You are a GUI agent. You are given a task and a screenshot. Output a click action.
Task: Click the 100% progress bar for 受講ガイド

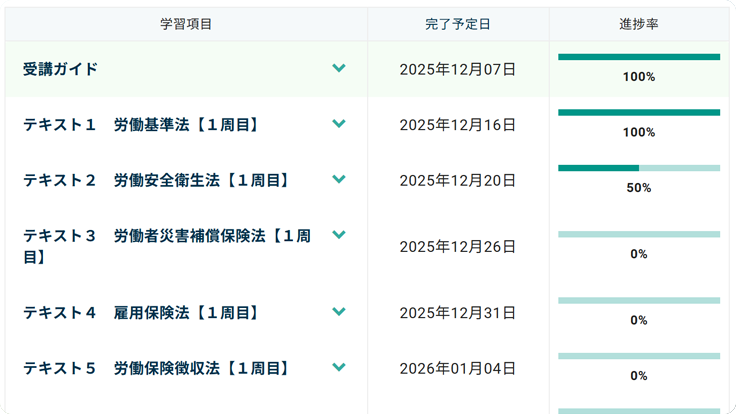[638, 57]
